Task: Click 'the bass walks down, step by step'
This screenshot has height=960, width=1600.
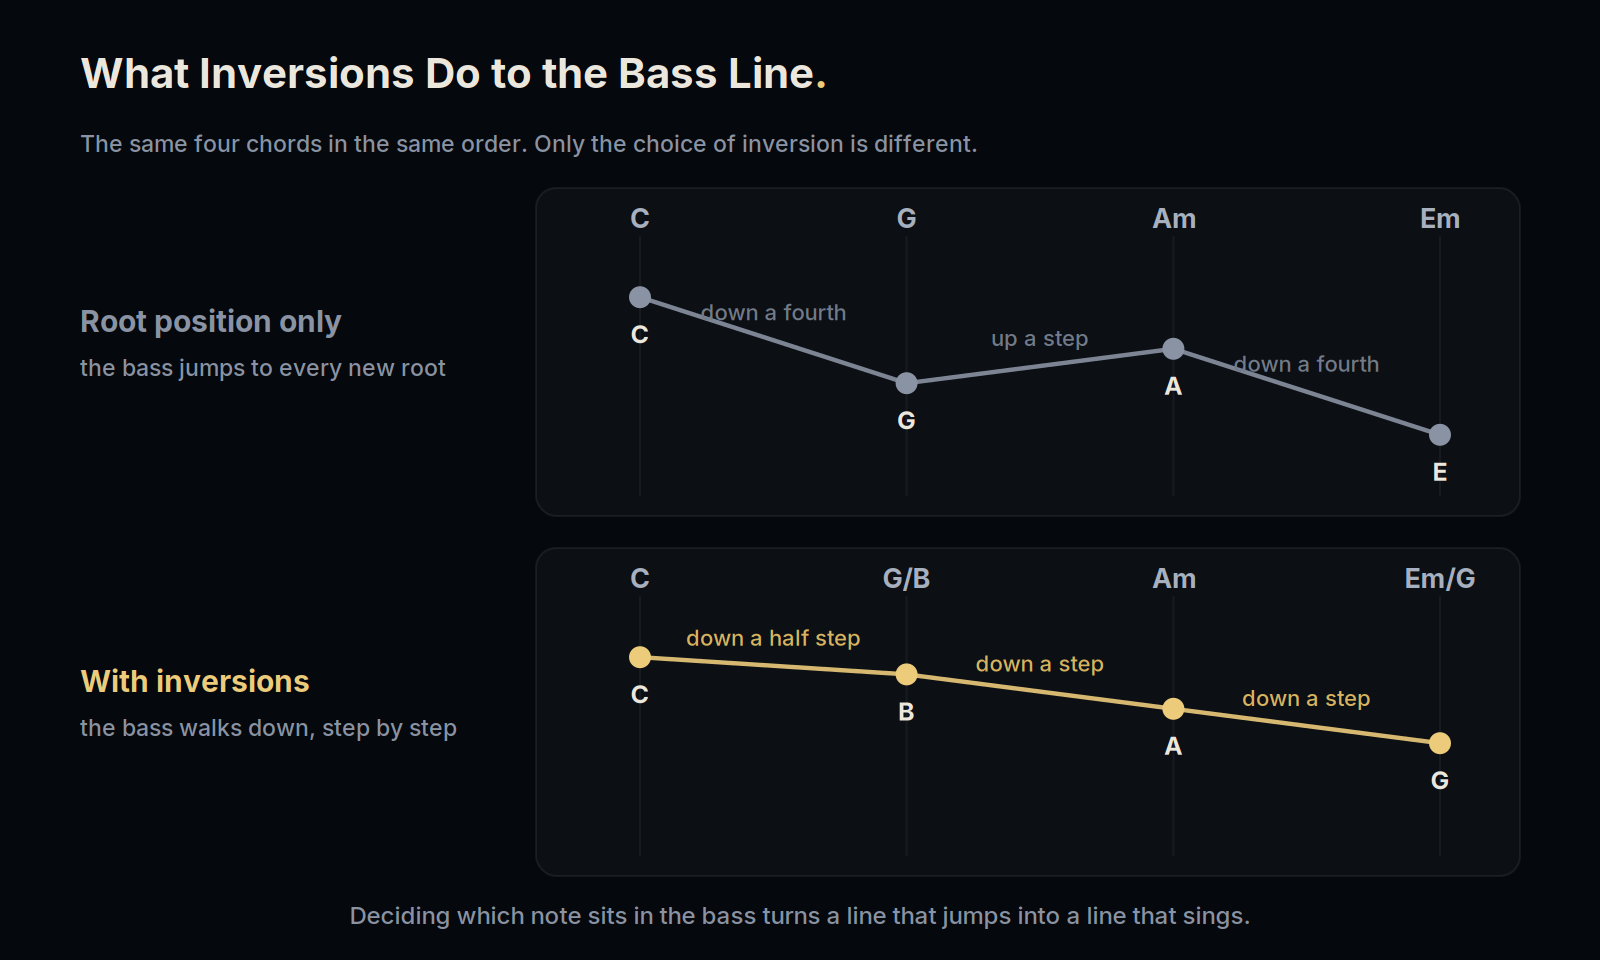Action: click(x=268, y=728)
